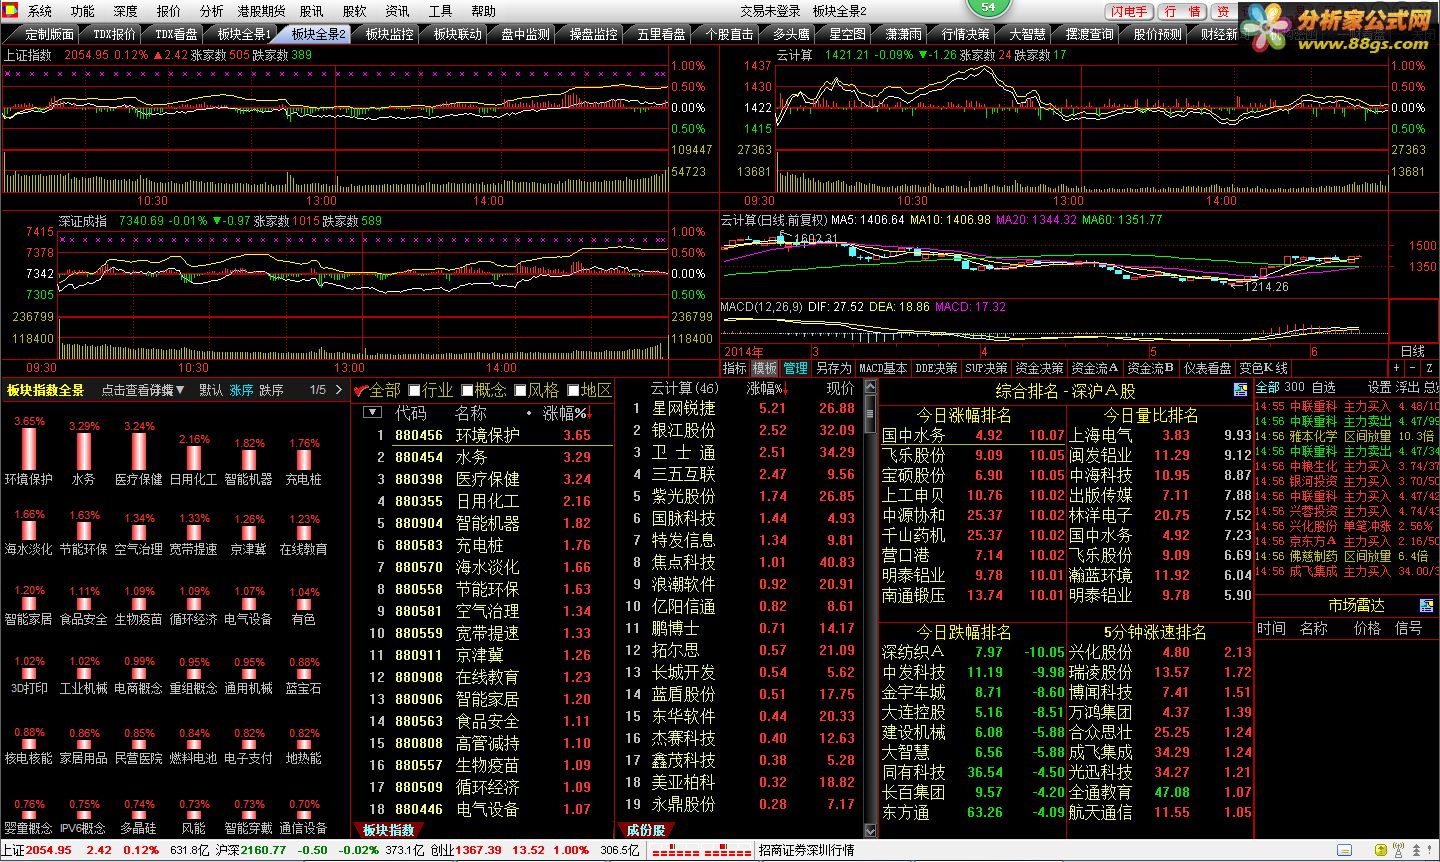Click the 指标 tab under chart
The image size is (1440, 862).
735,369
